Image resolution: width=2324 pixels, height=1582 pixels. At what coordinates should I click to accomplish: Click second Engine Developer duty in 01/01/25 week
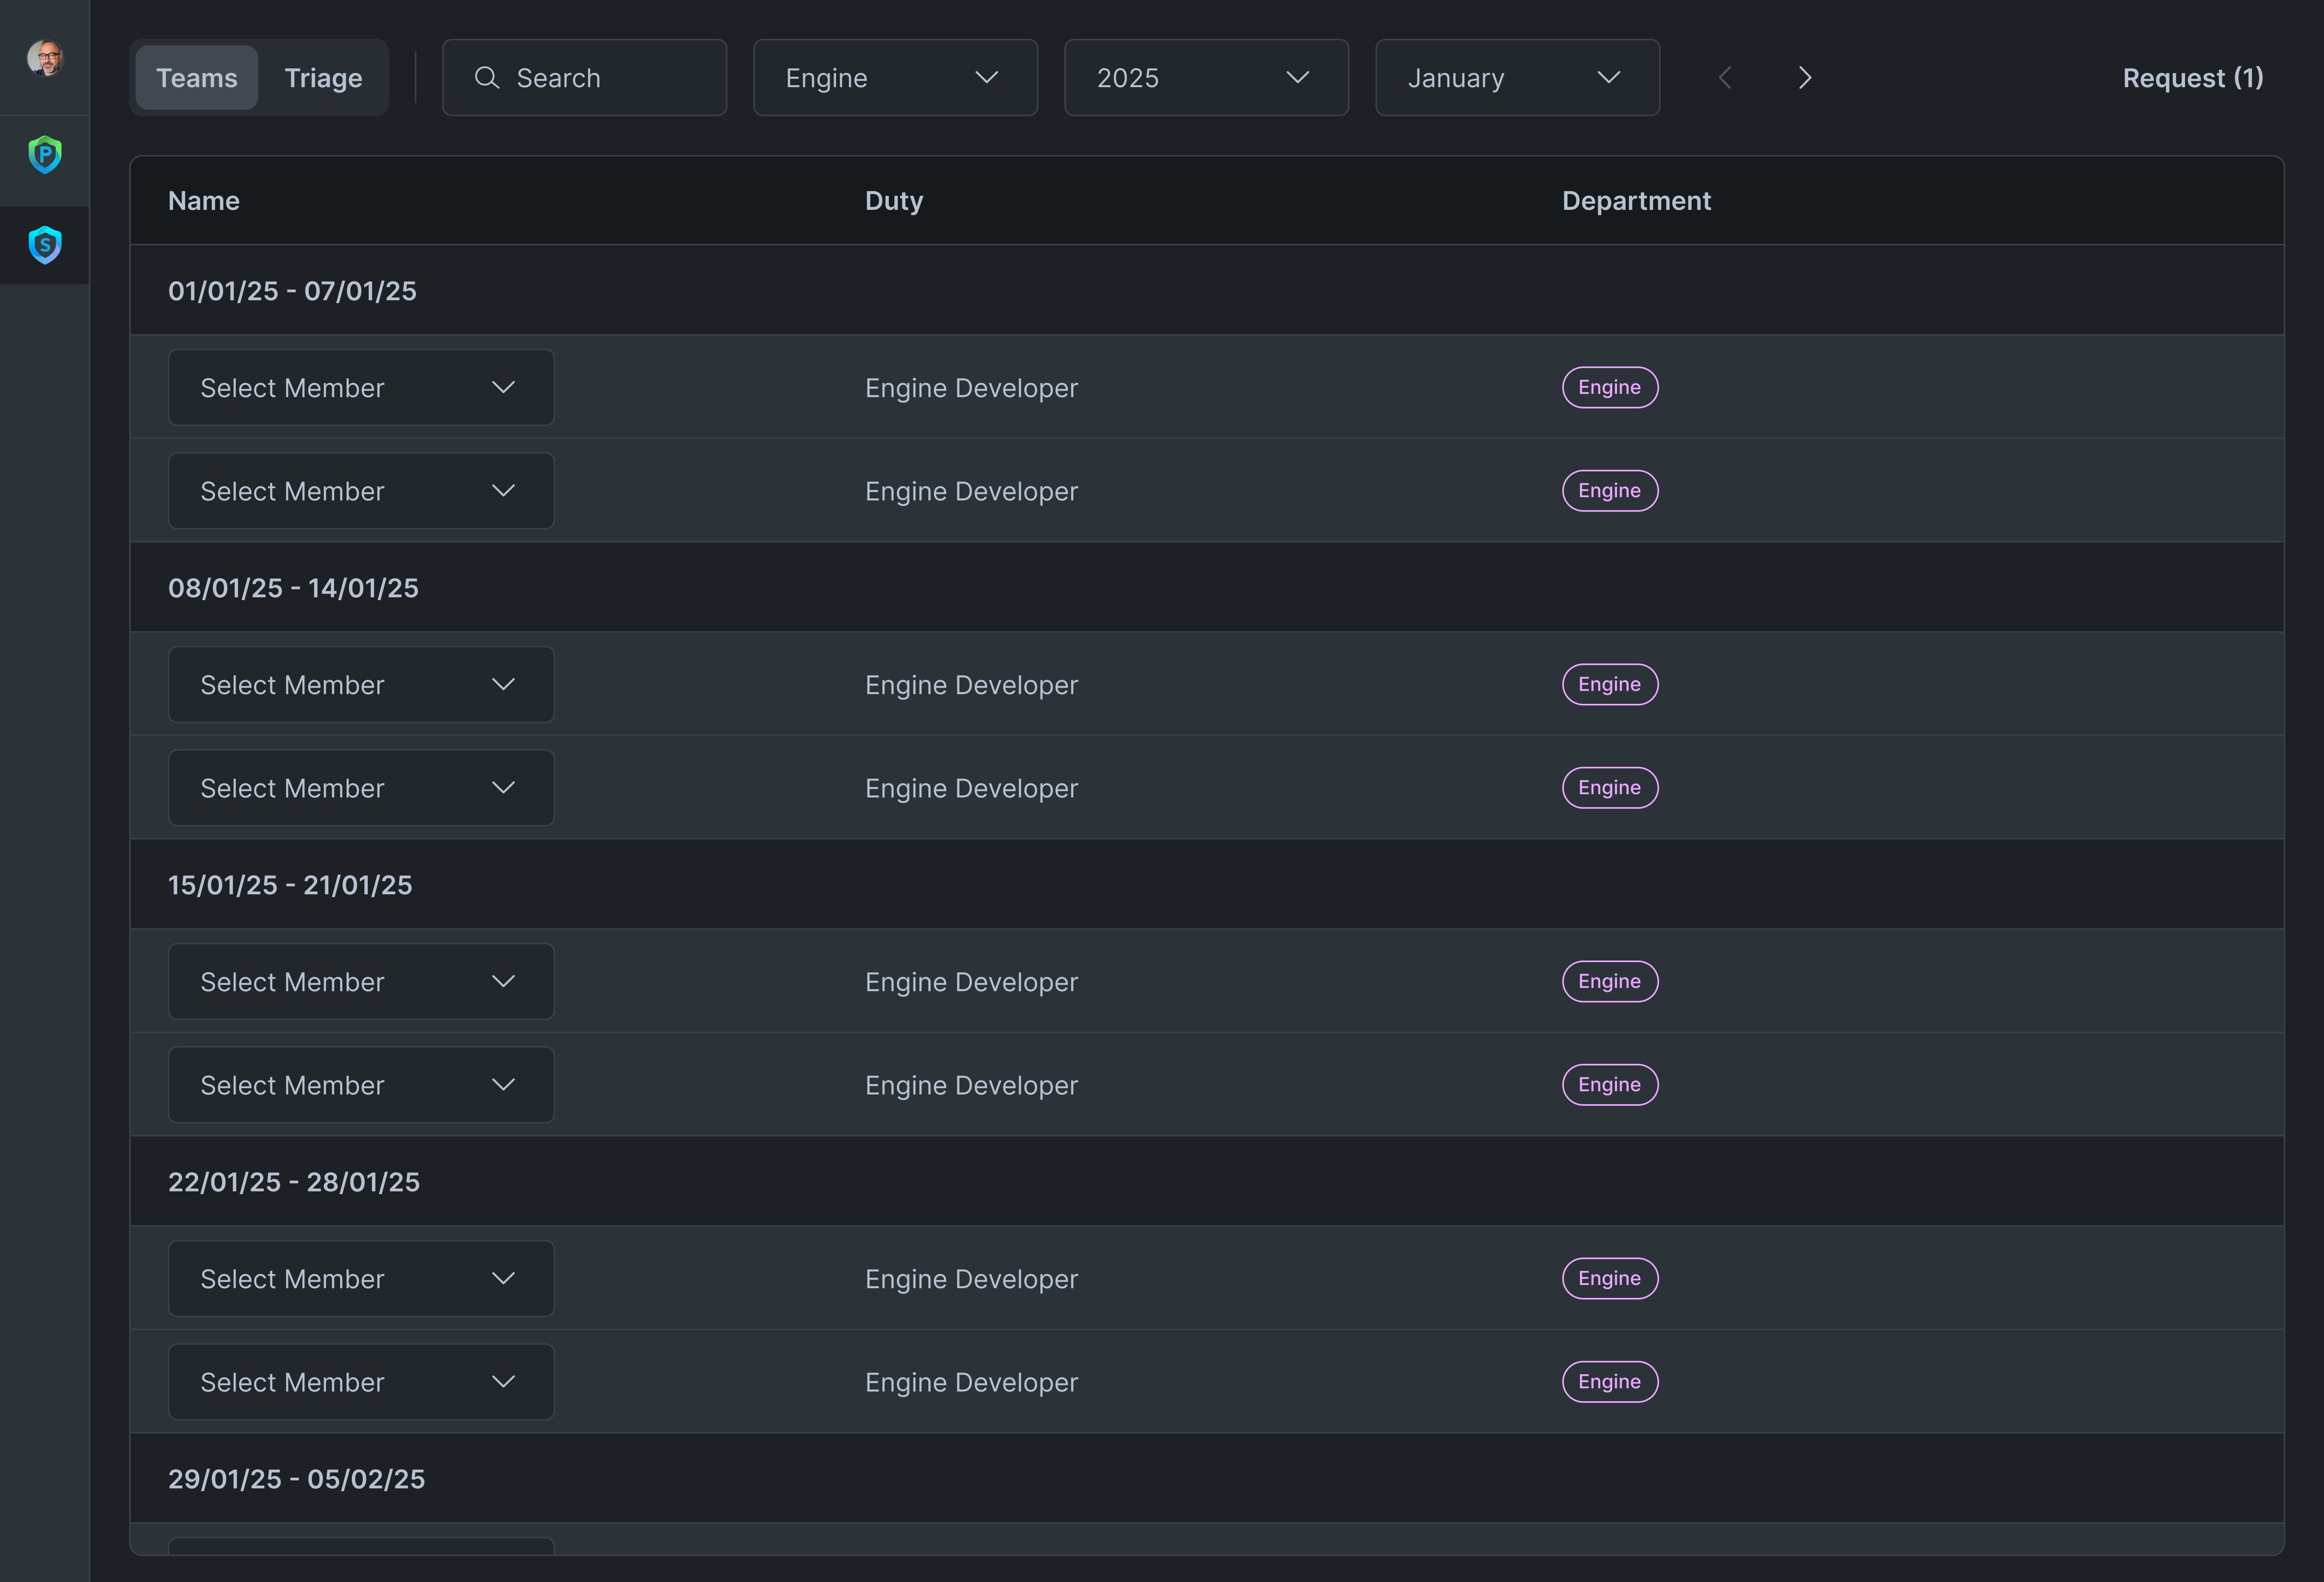click(971, 491)
